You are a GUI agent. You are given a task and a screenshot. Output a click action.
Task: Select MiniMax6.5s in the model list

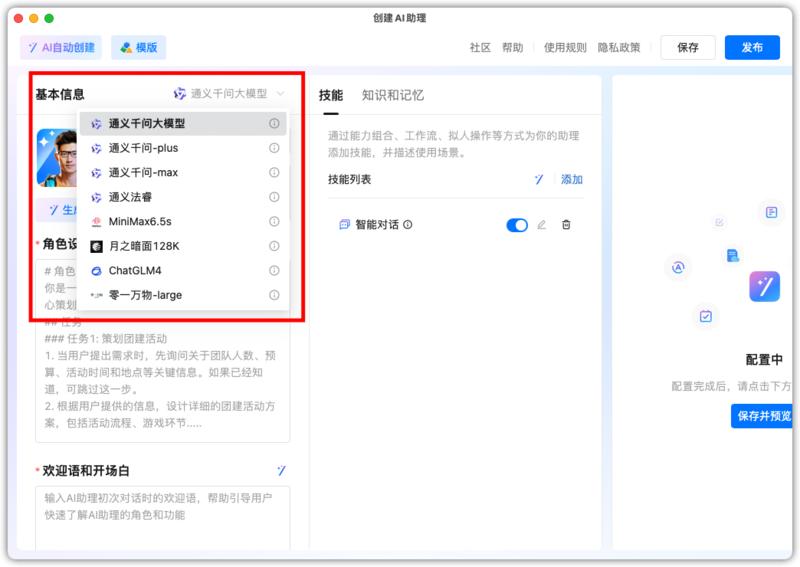(x=183, y=221)
